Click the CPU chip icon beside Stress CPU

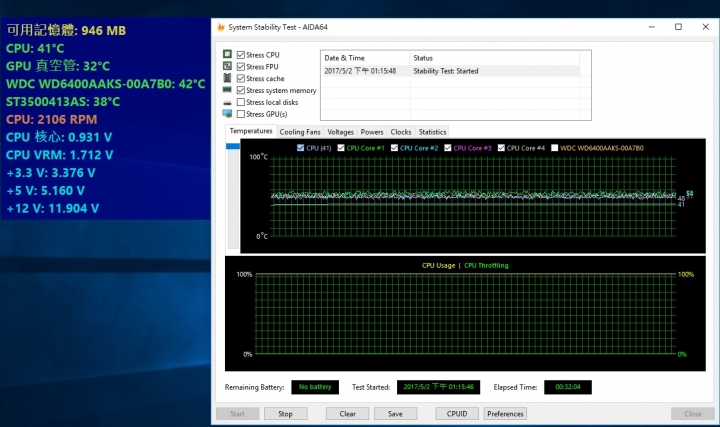click(227, 54)
